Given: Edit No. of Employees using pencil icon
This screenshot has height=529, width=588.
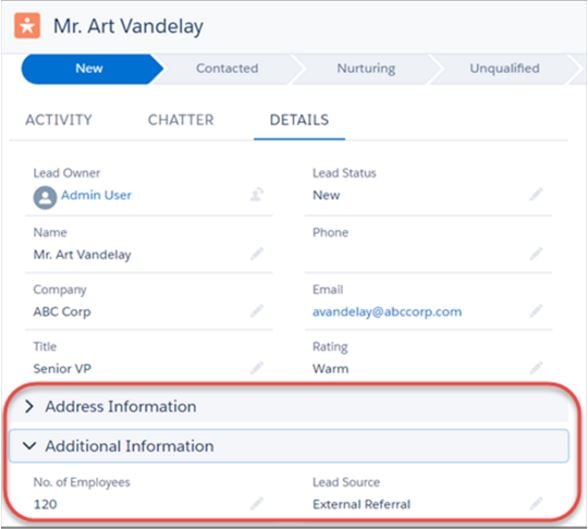Looking at the screenshot, I should pyautogui.click(x=257, y=504).
